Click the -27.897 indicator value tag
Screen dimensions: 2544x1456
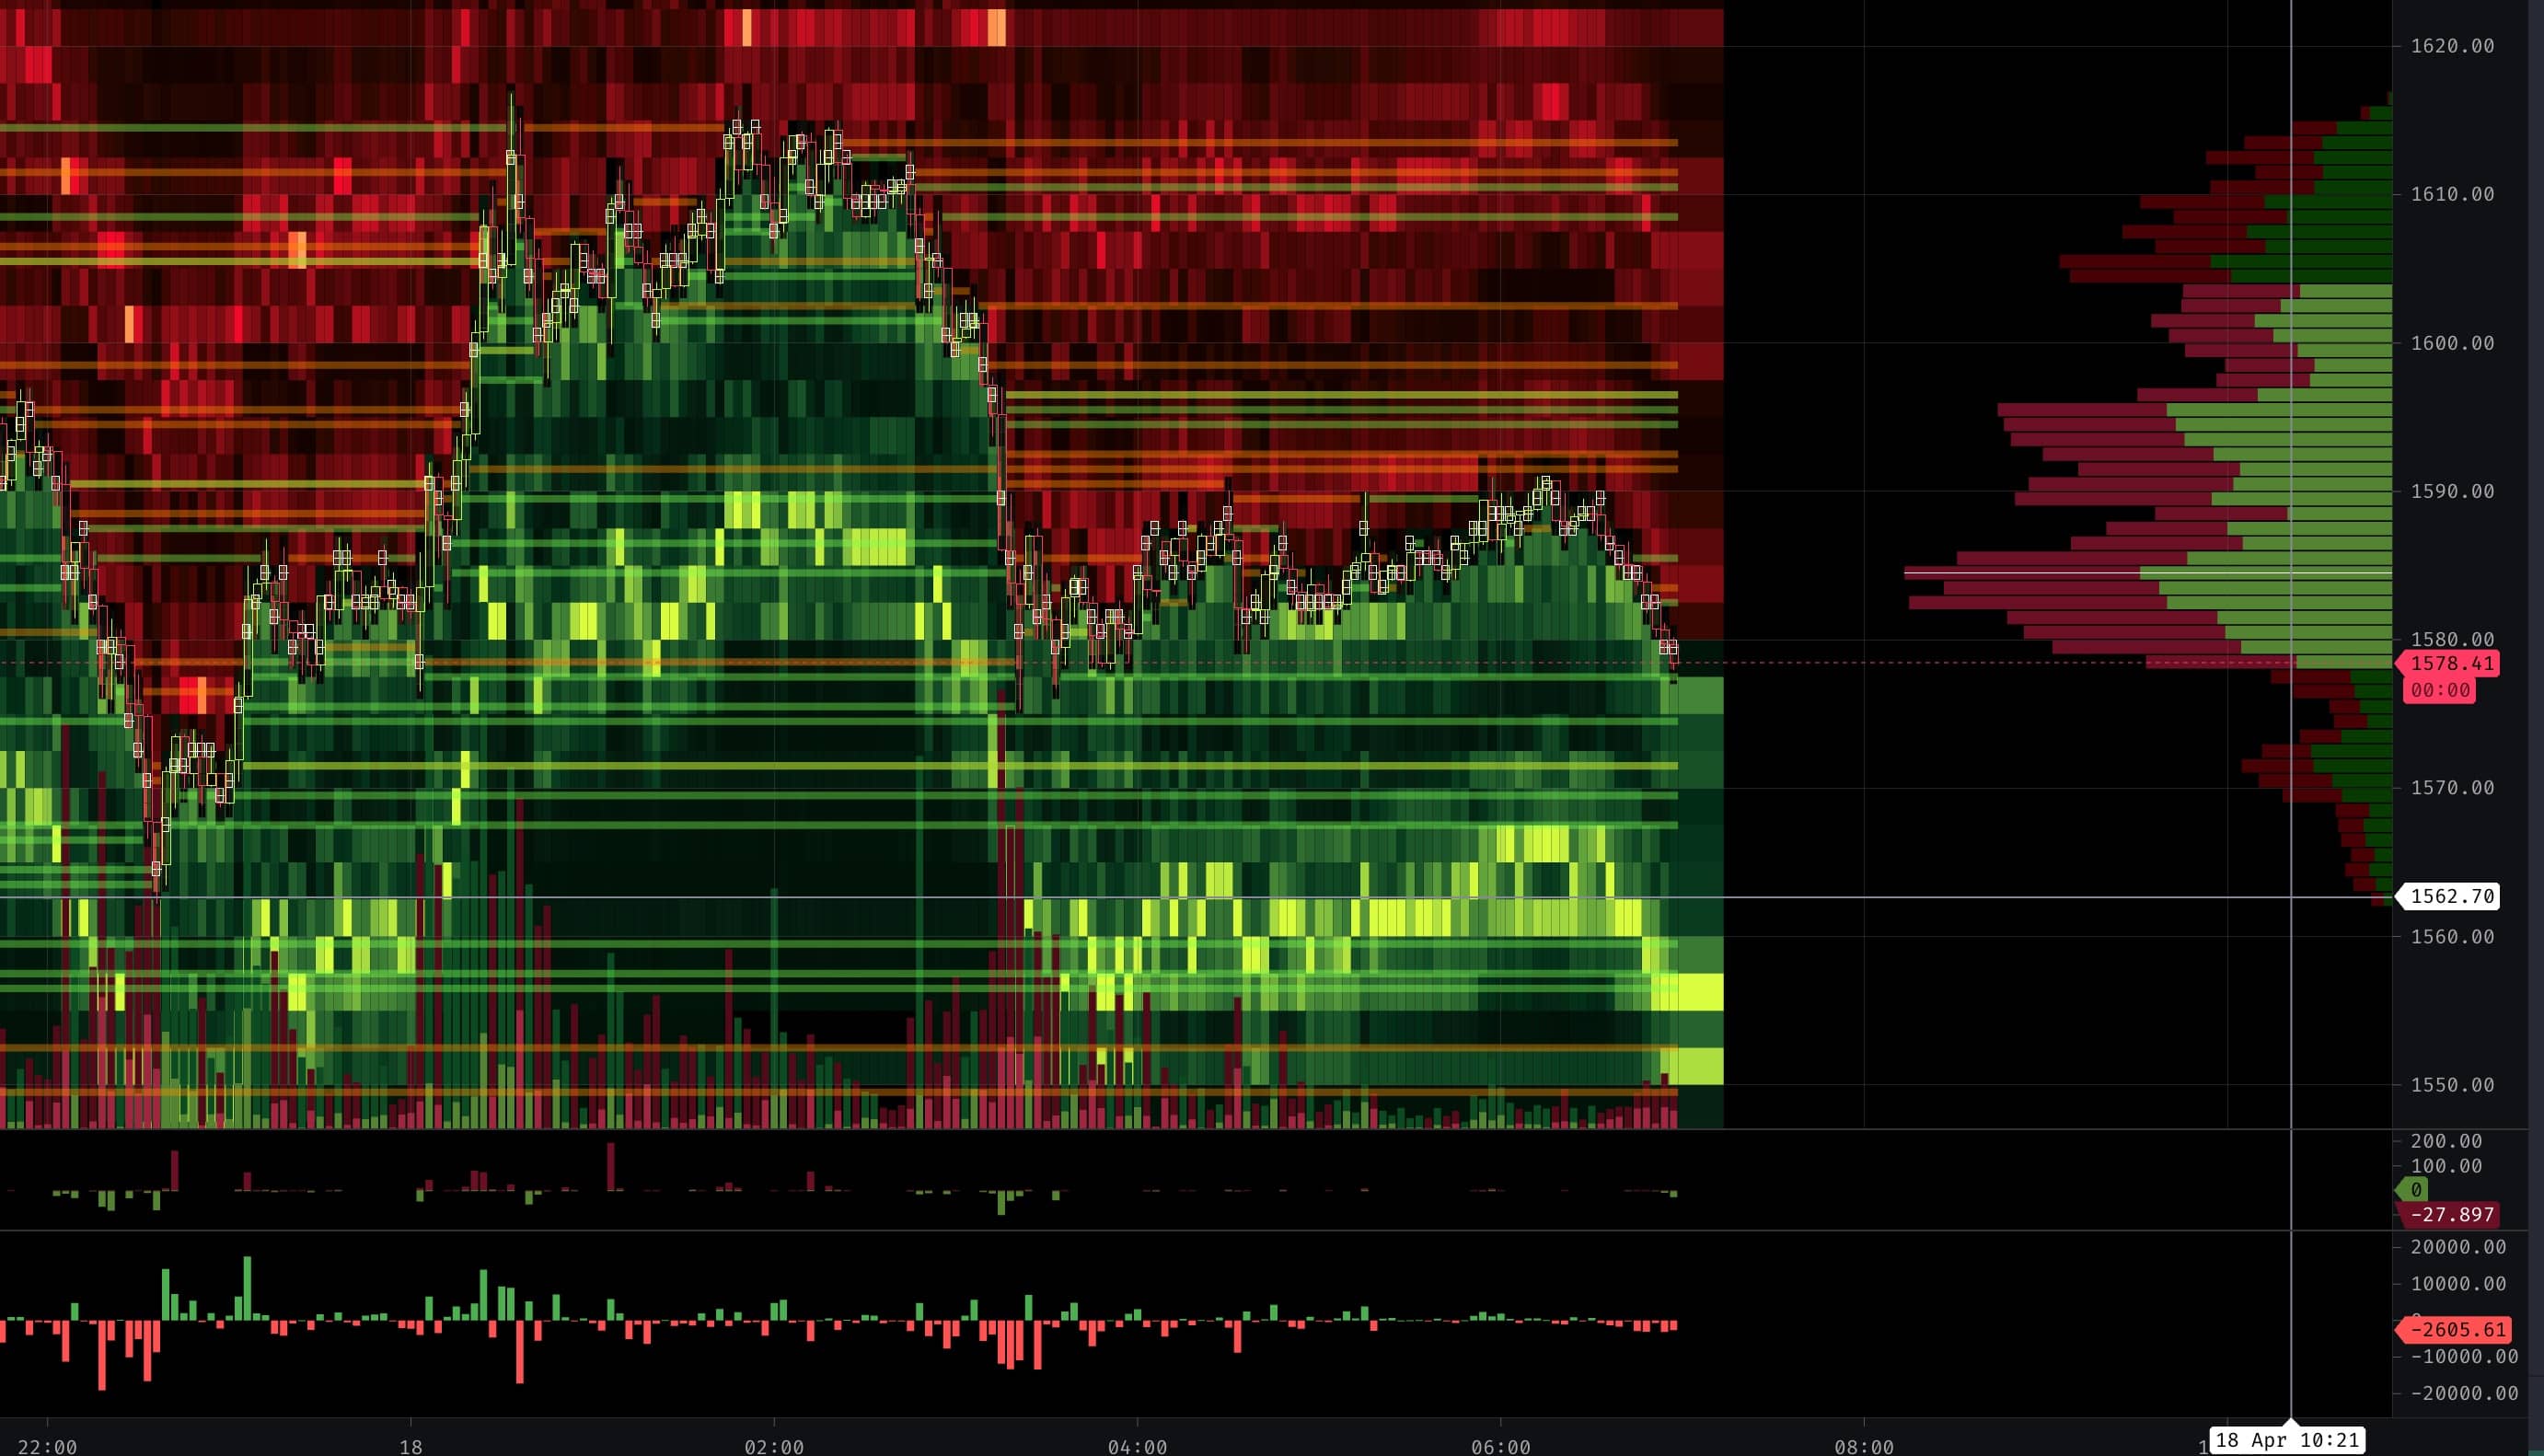tap(2452, 1215)
